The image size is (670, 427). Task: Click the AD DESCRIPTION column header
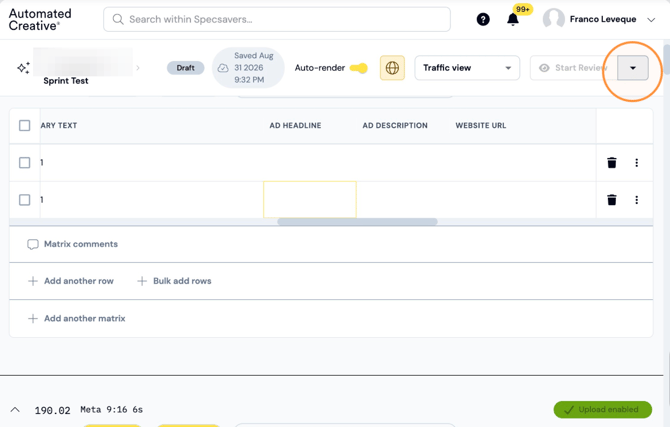395,125
